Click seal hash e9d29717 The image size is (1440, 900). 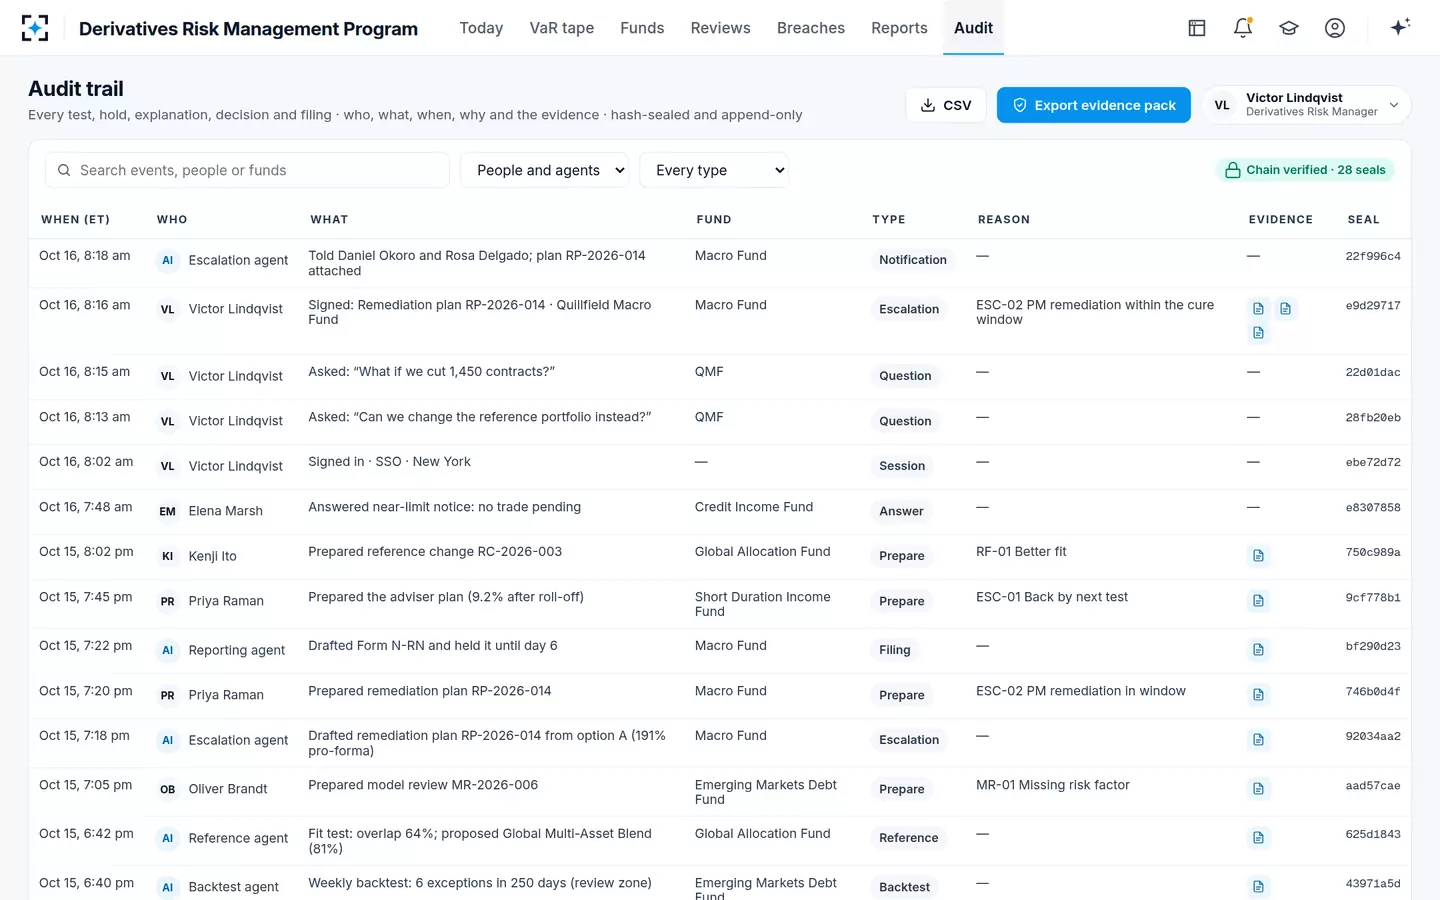1373,306
